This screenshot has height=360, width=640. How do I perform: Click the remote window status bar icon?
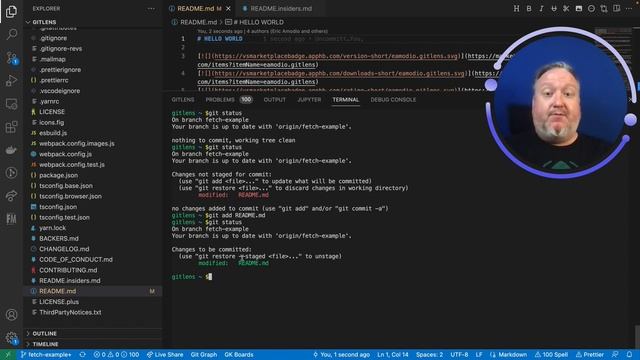click(x=7, y=355)
